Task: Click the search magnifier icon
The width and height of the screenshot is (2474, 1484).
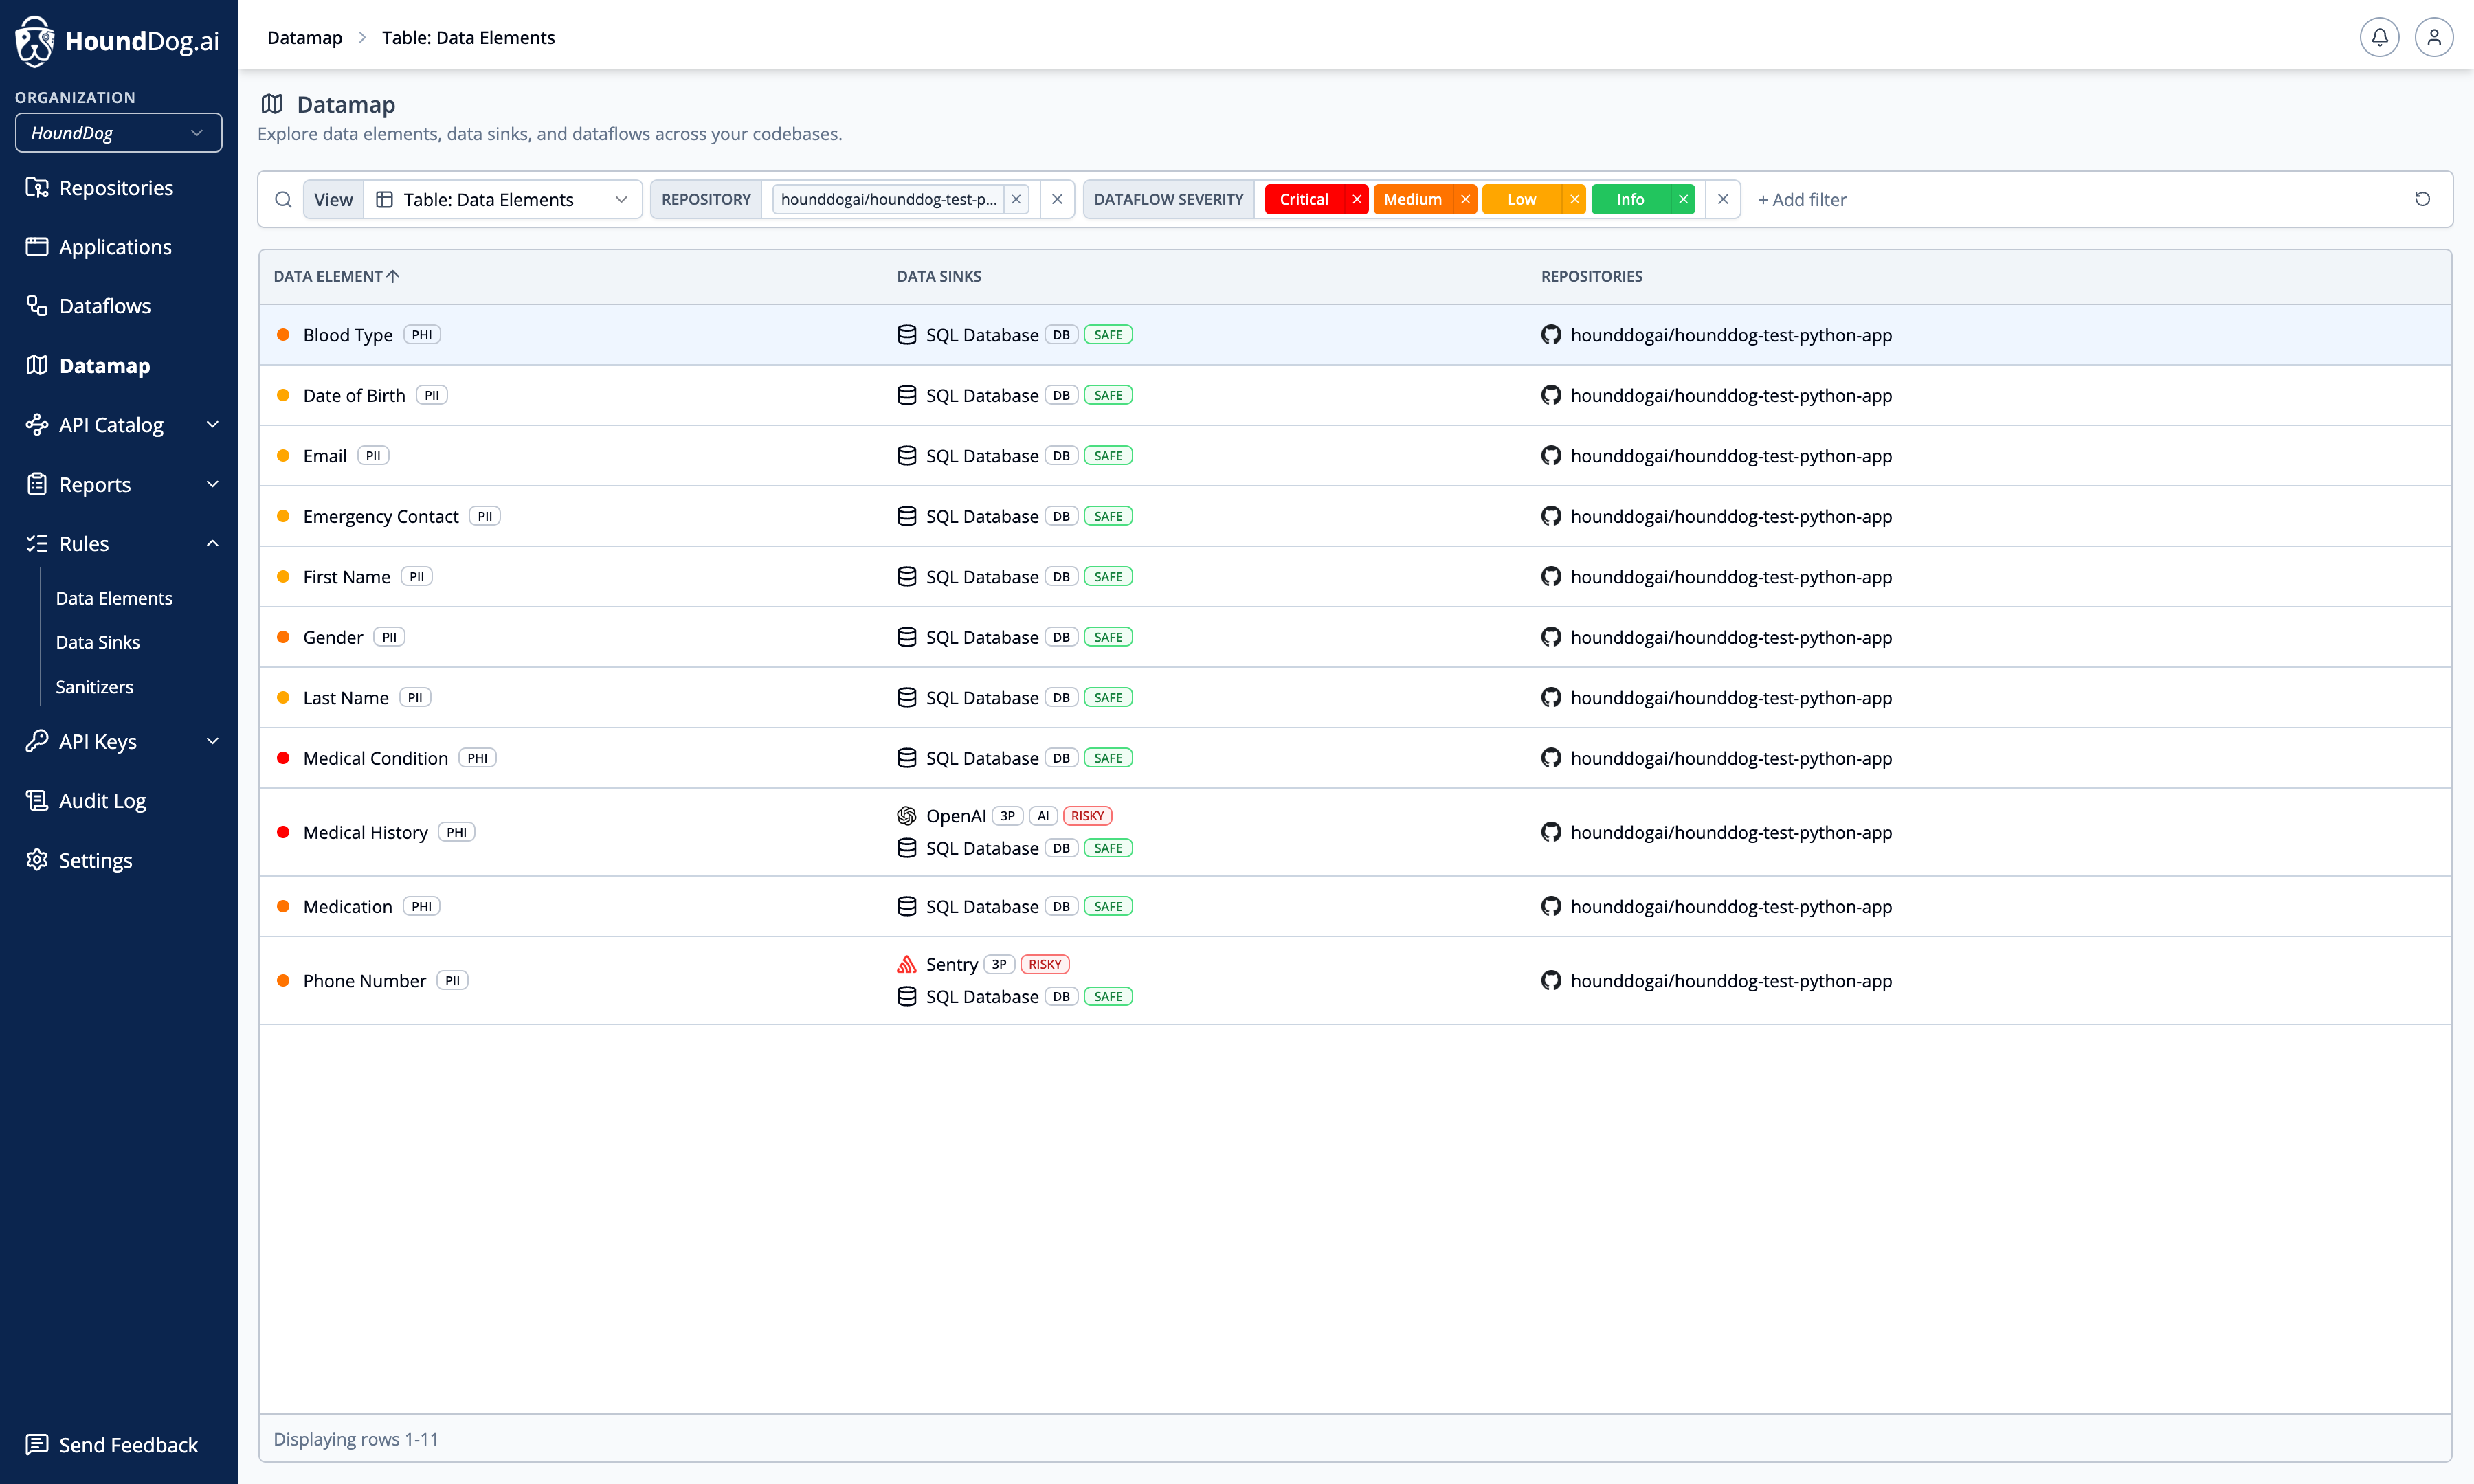Action: [x=284, y=199]
